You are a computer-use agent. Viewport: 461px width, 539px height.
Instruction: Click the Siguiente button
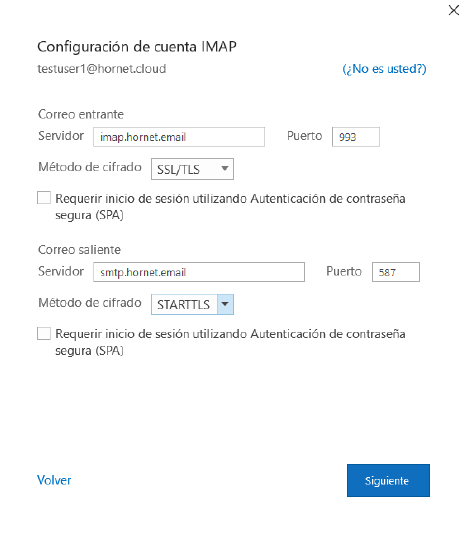pos(388,480)
